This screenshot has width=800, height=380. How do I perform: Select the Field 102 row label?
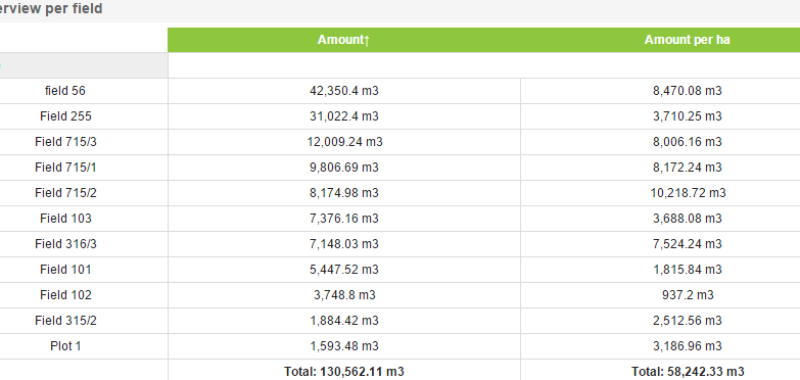(65, 295)
